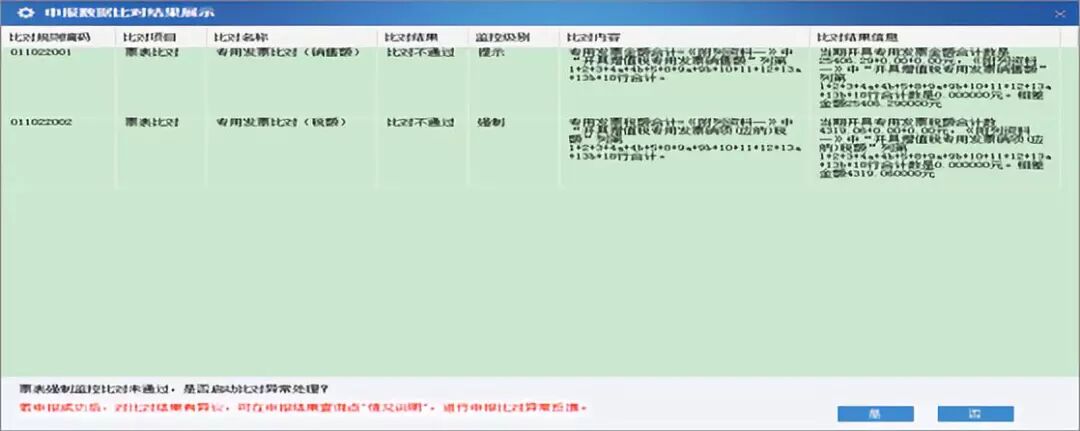
Task: Close the 申报数据比对结果展示 dialog
Action: click(1059, 13)
